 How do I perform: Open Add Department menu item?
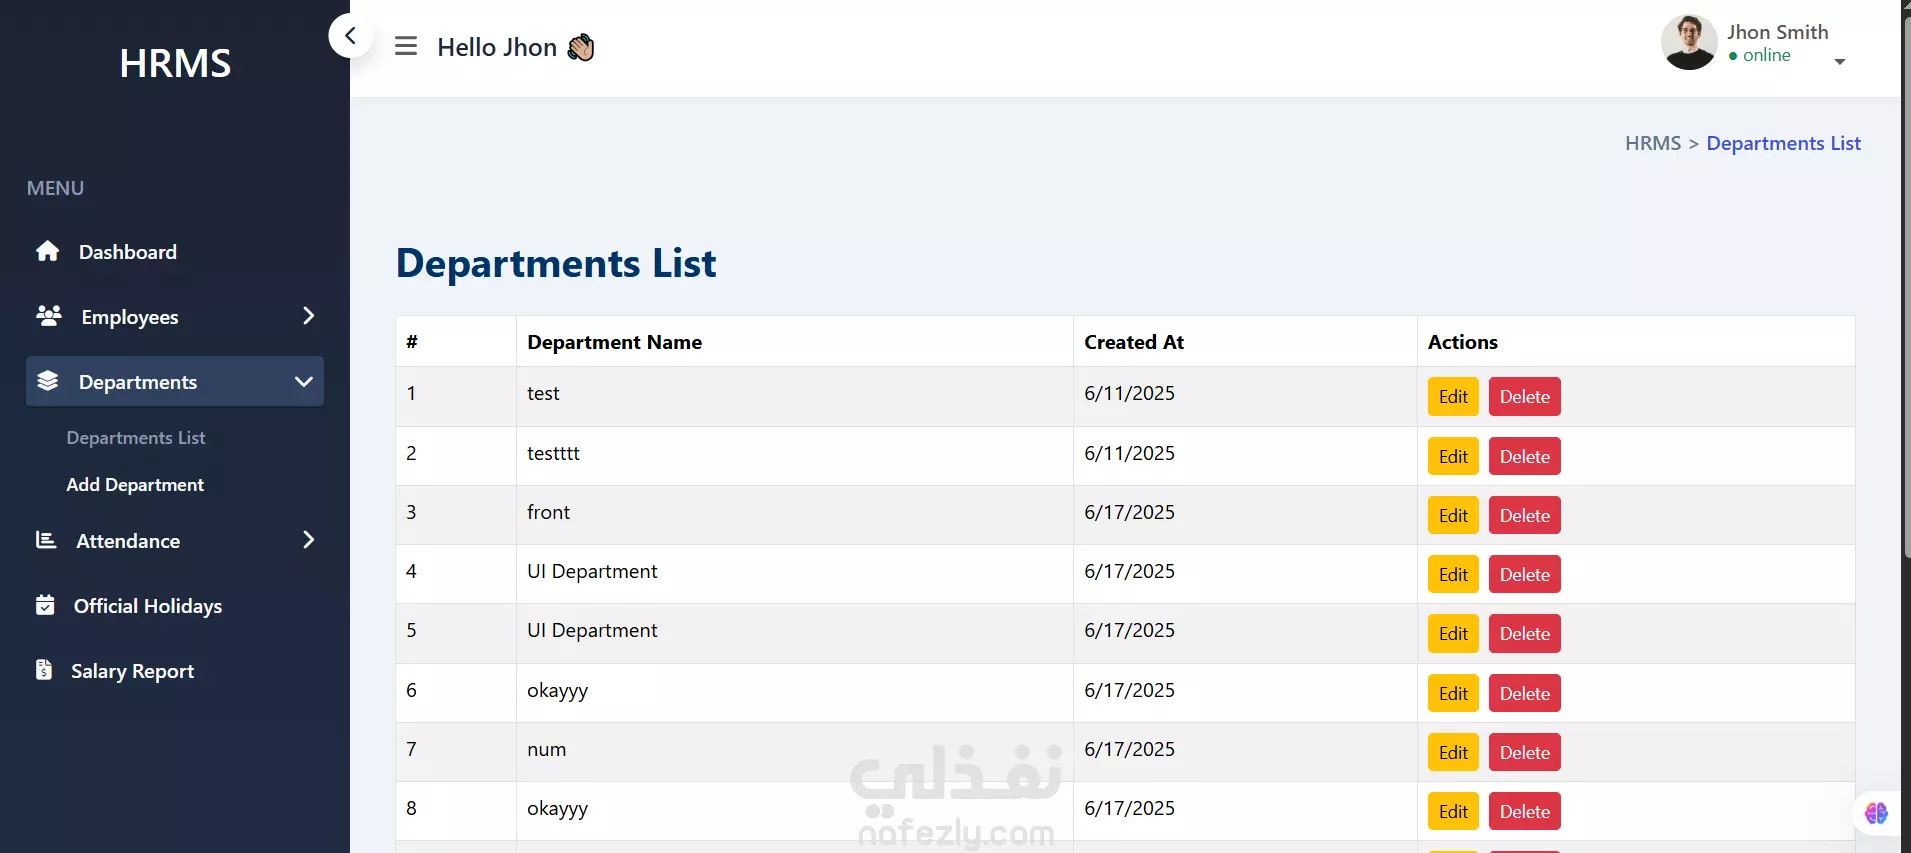point(135,485)
